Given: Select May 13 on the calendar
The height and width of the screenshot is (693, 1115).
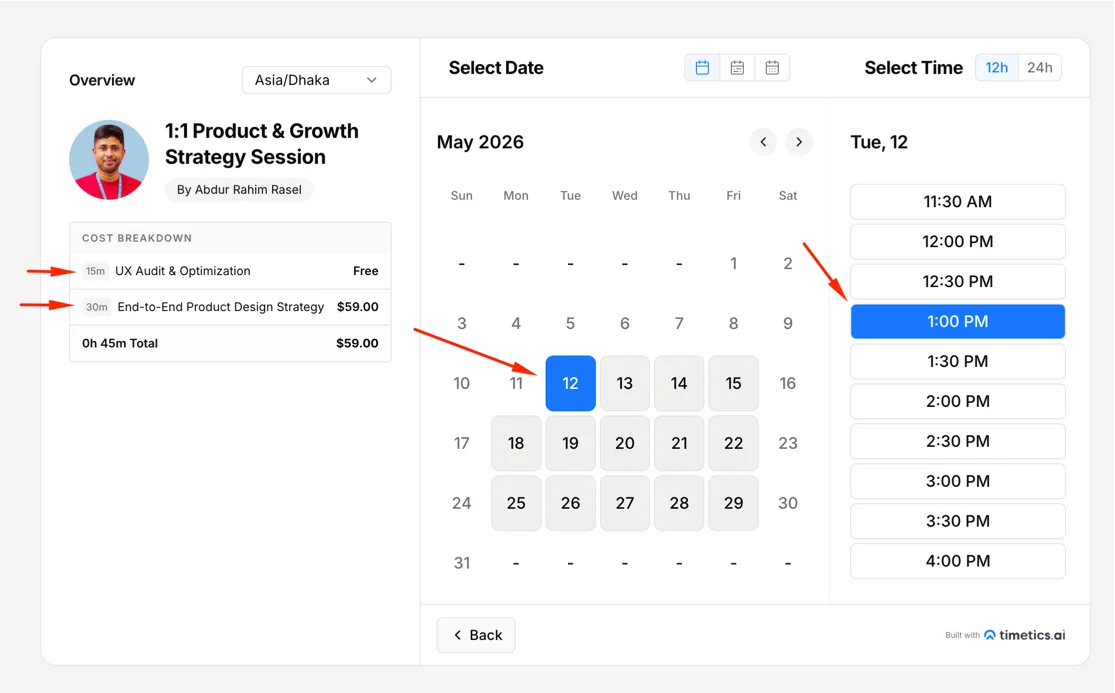Looking at the screenshot, I should click(624, 384).
